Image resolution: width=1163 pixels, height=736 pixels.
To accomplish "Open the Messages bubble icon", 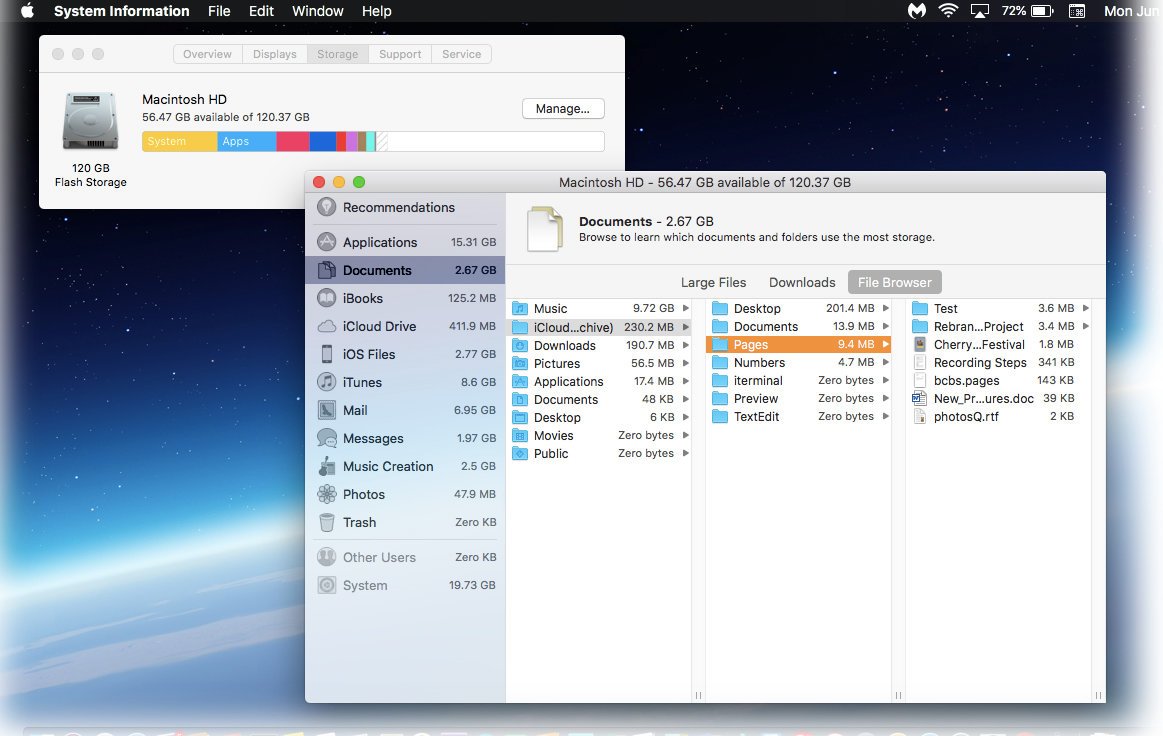I will coord(326,438).
